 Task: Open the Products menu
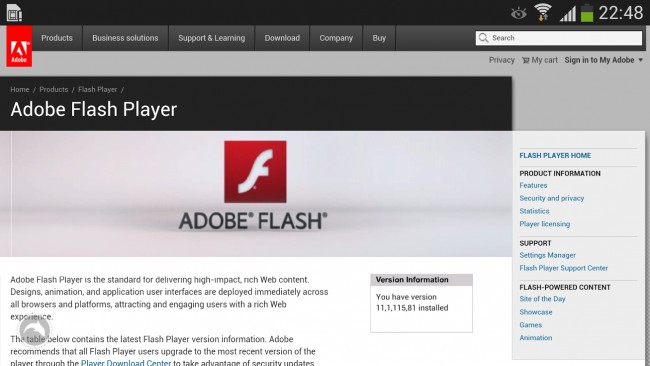pos(57,38)
